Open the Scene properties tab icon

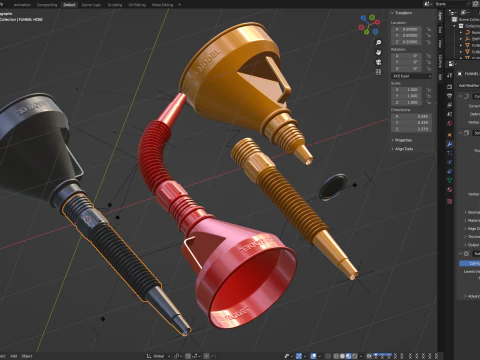[449, 114]
